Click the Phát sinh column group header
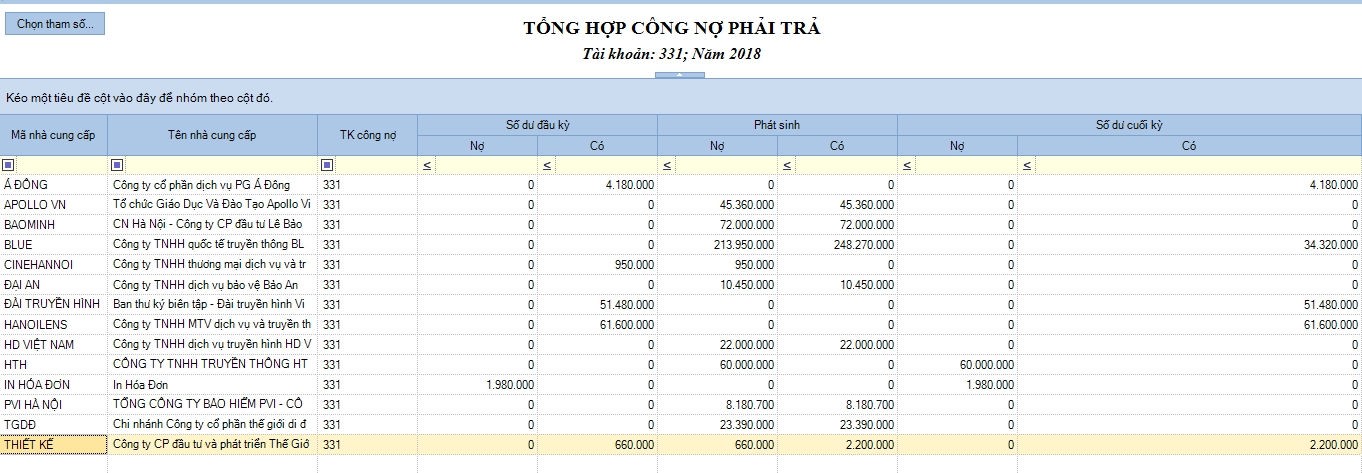Image resolution: width=1362 pixels, height=473 pixels. click(777, 125)
